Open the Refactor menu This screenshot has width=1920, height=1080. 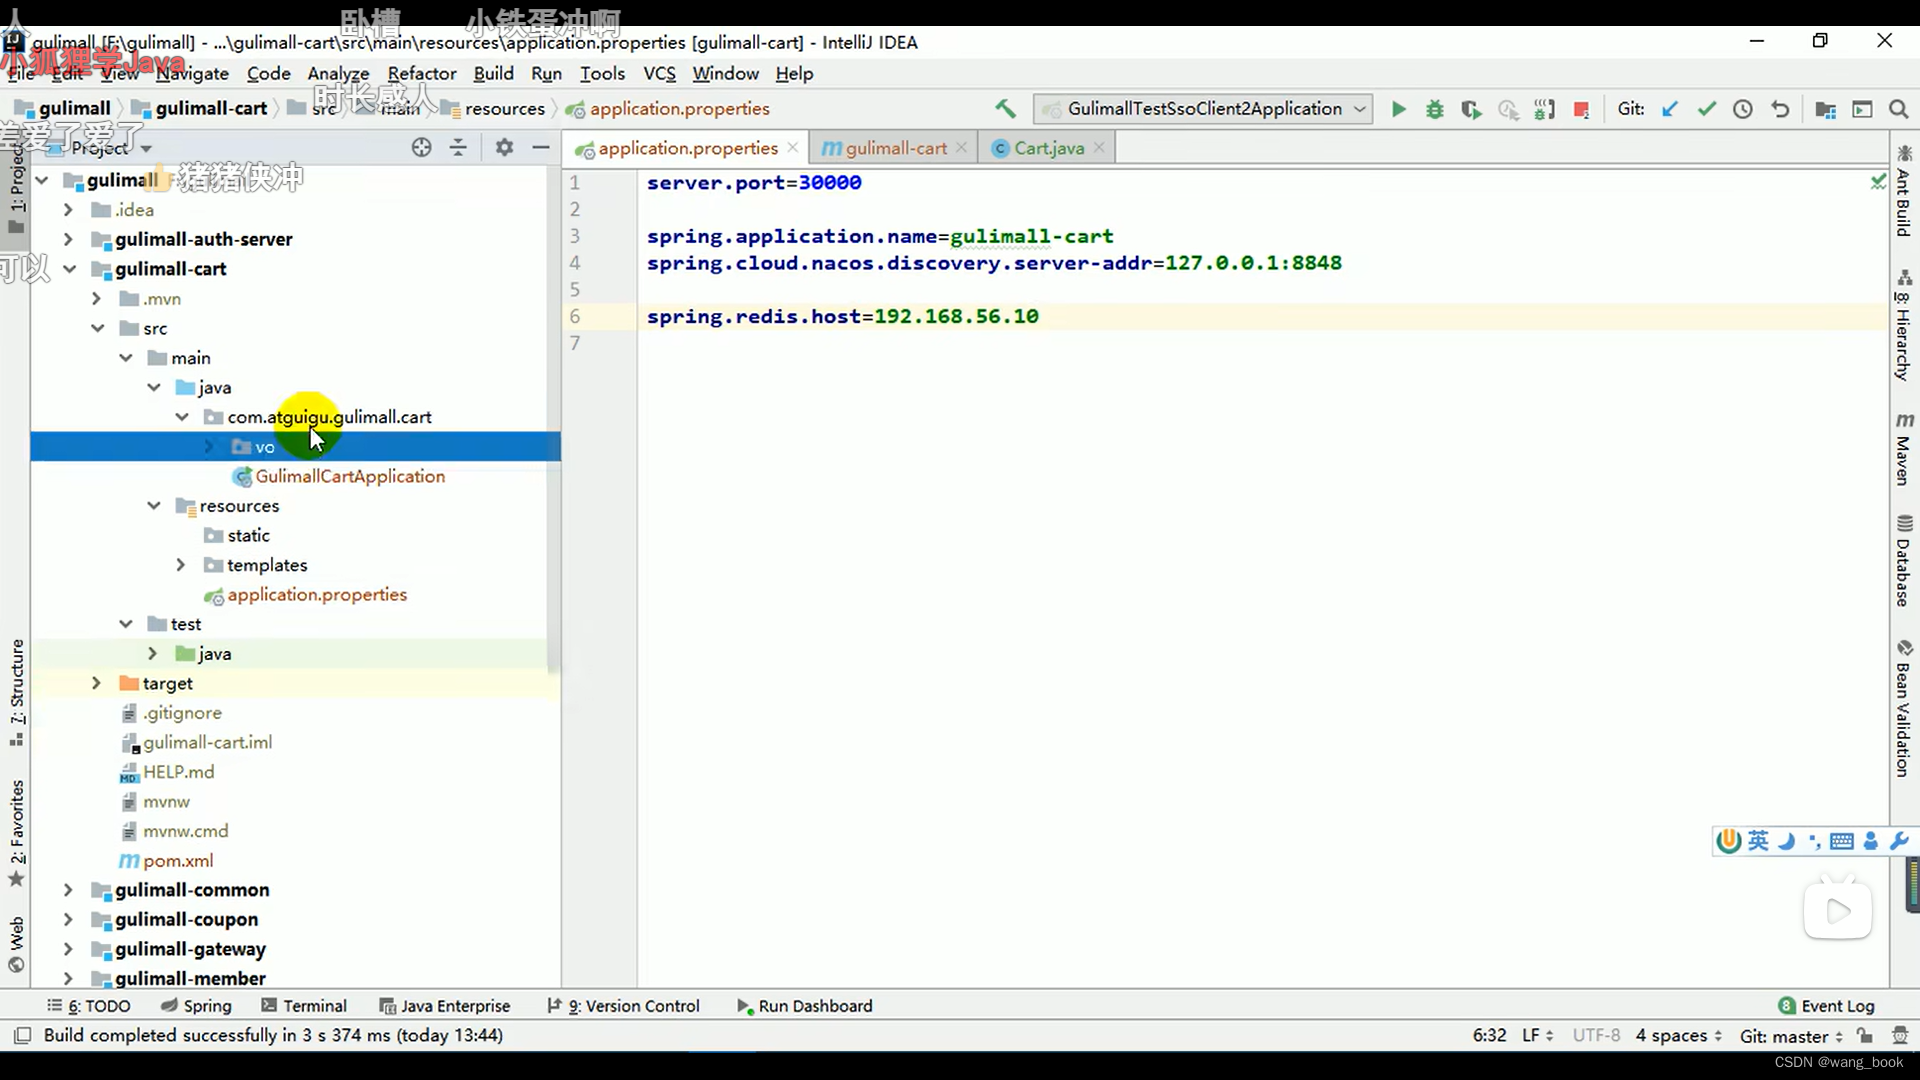click(422, 73)
